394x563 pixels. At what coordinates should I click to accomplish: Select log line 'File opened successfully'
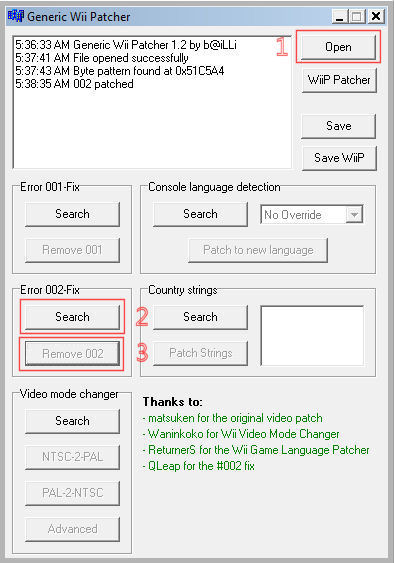point(102,58)
